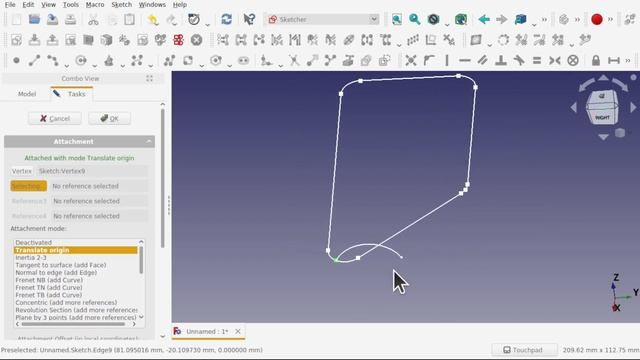Viewport: 640px width, 360px height.
Task: Click the Vertex reference button
Action: pos(22,171)
